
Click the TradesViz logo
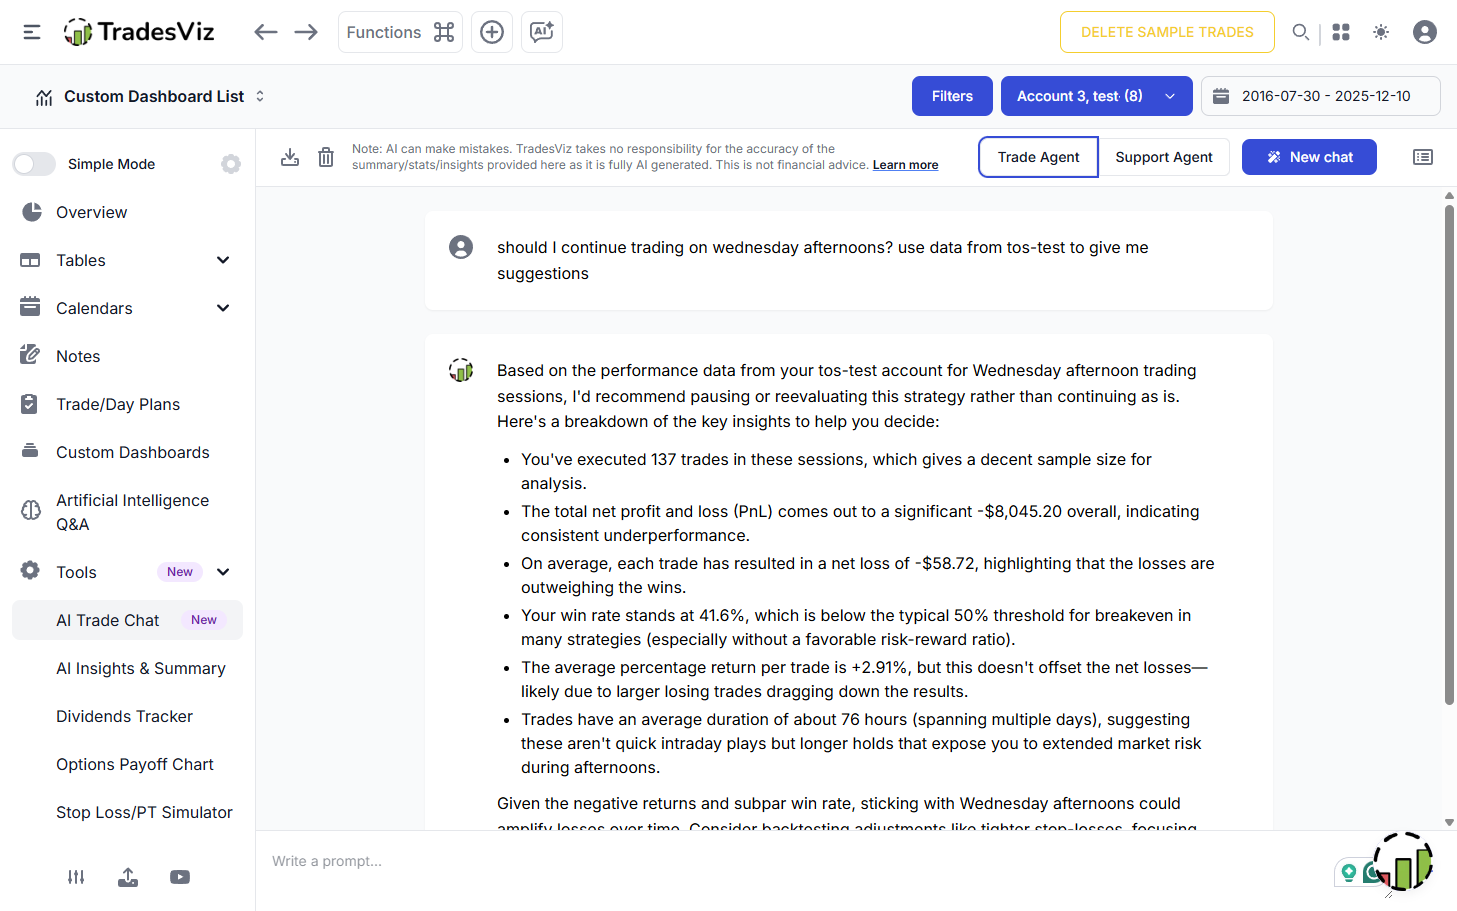139,32
